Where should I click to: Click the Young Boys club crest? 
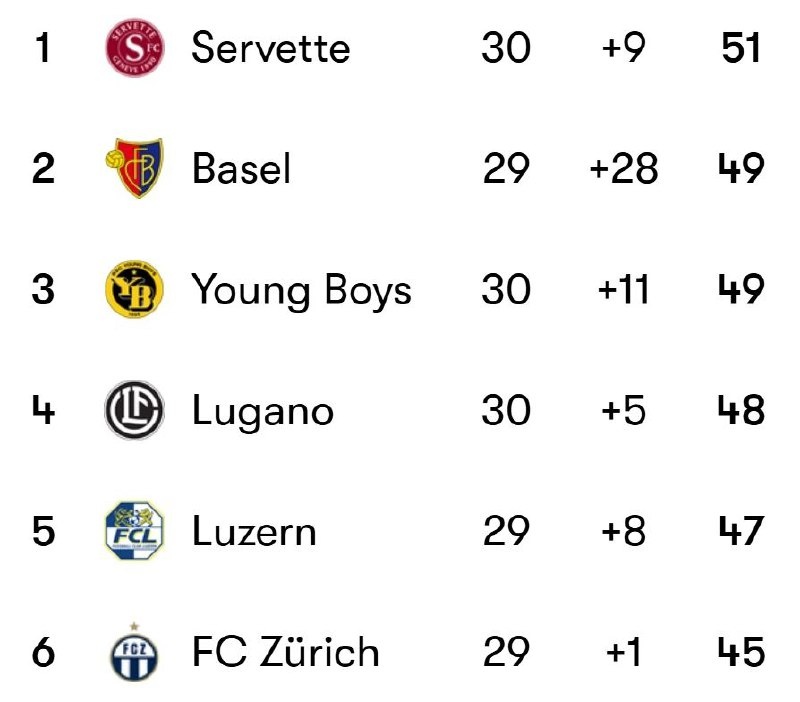pyautogui.click(x=134, y=290)
